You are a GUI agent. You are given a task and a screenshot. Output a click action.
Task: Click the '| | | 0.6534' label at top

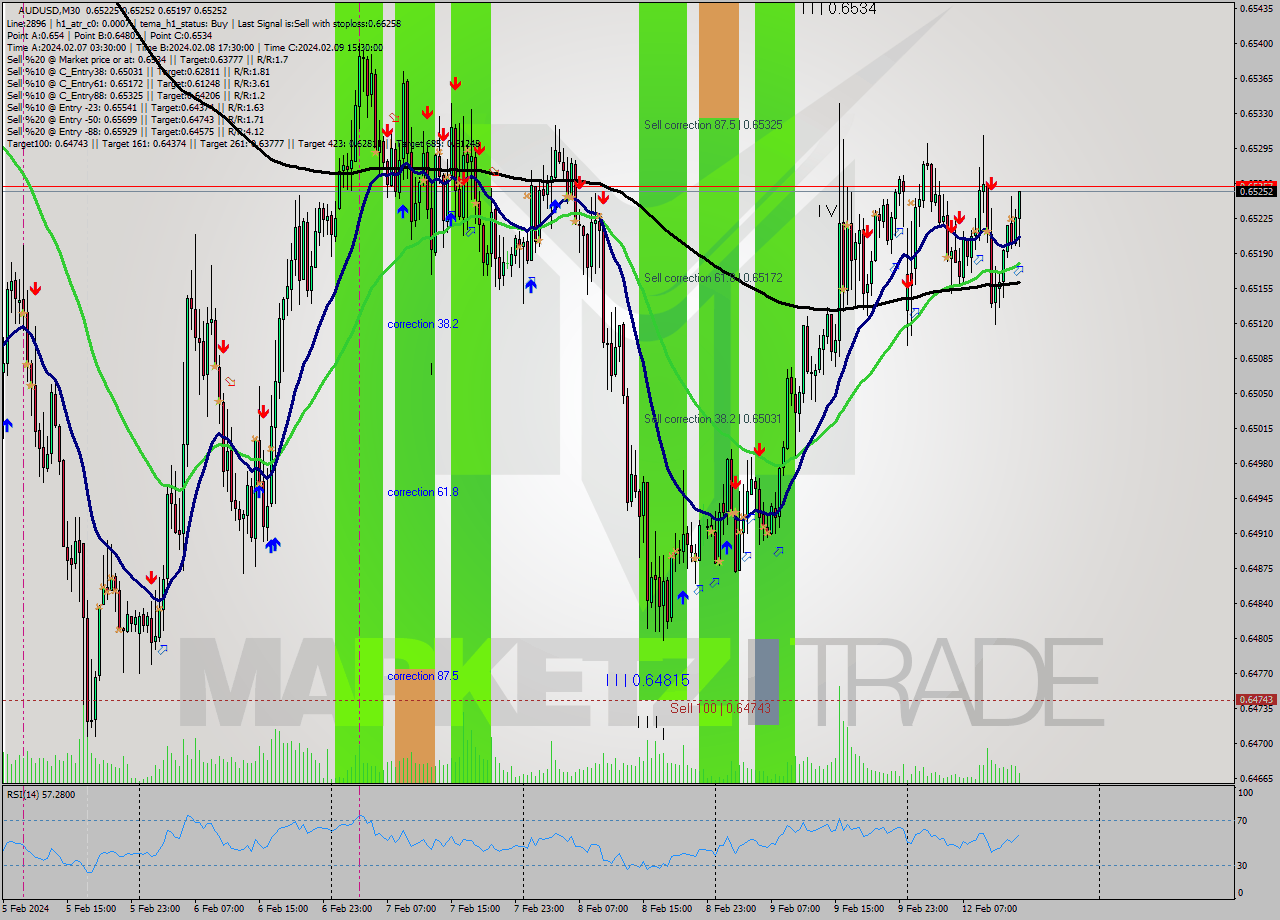pyautogui.click(x=838, y=8)
